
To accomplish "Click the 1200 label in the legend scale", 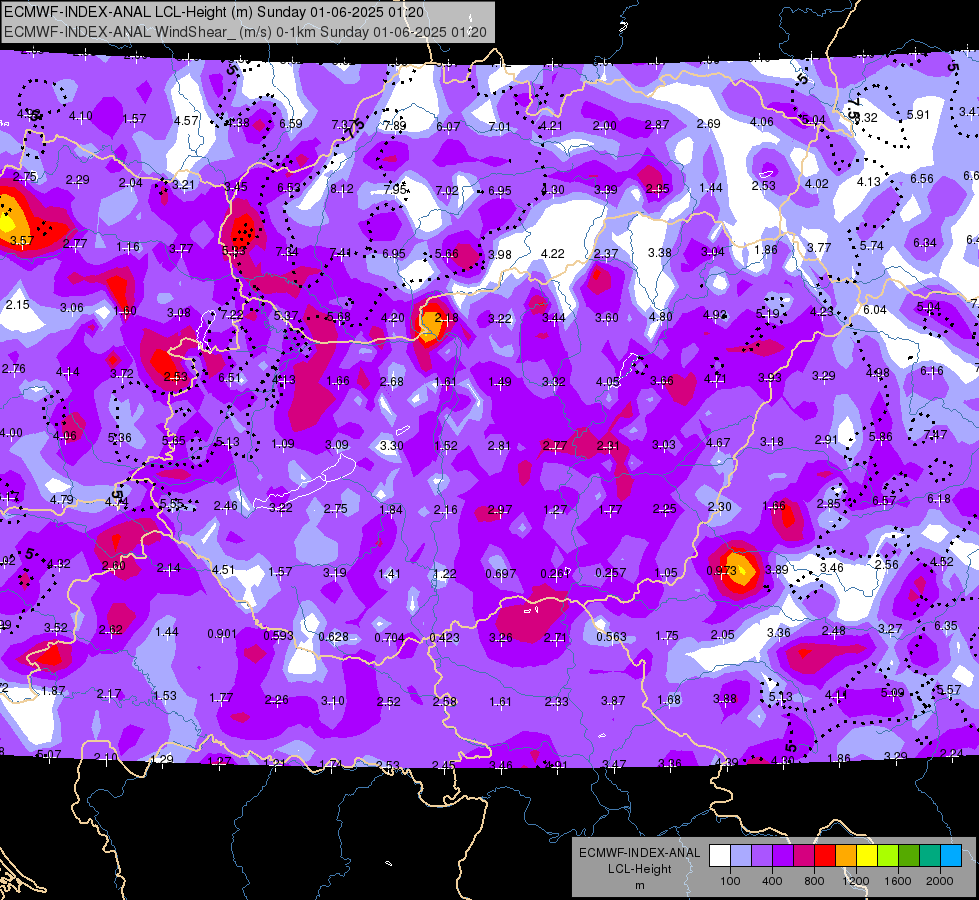I will (x=855, y=881).
